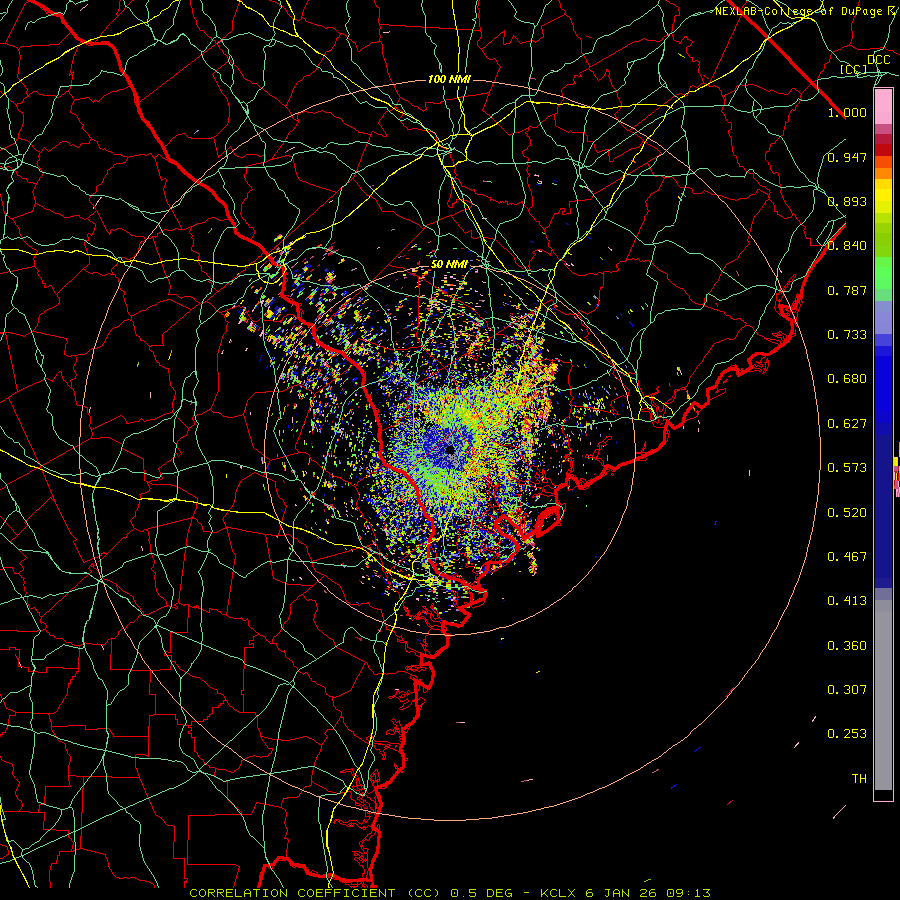
Task: Click the 0.520 scale value
Action: [x=847, y=513]
